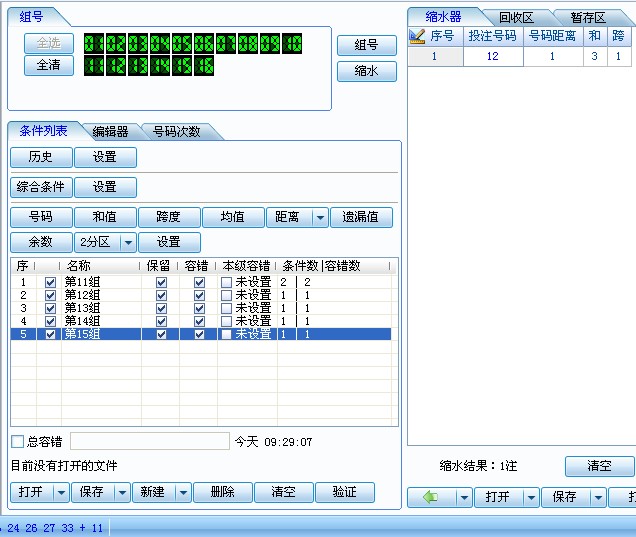Pick the green number 16 tile

pos(204,65)
